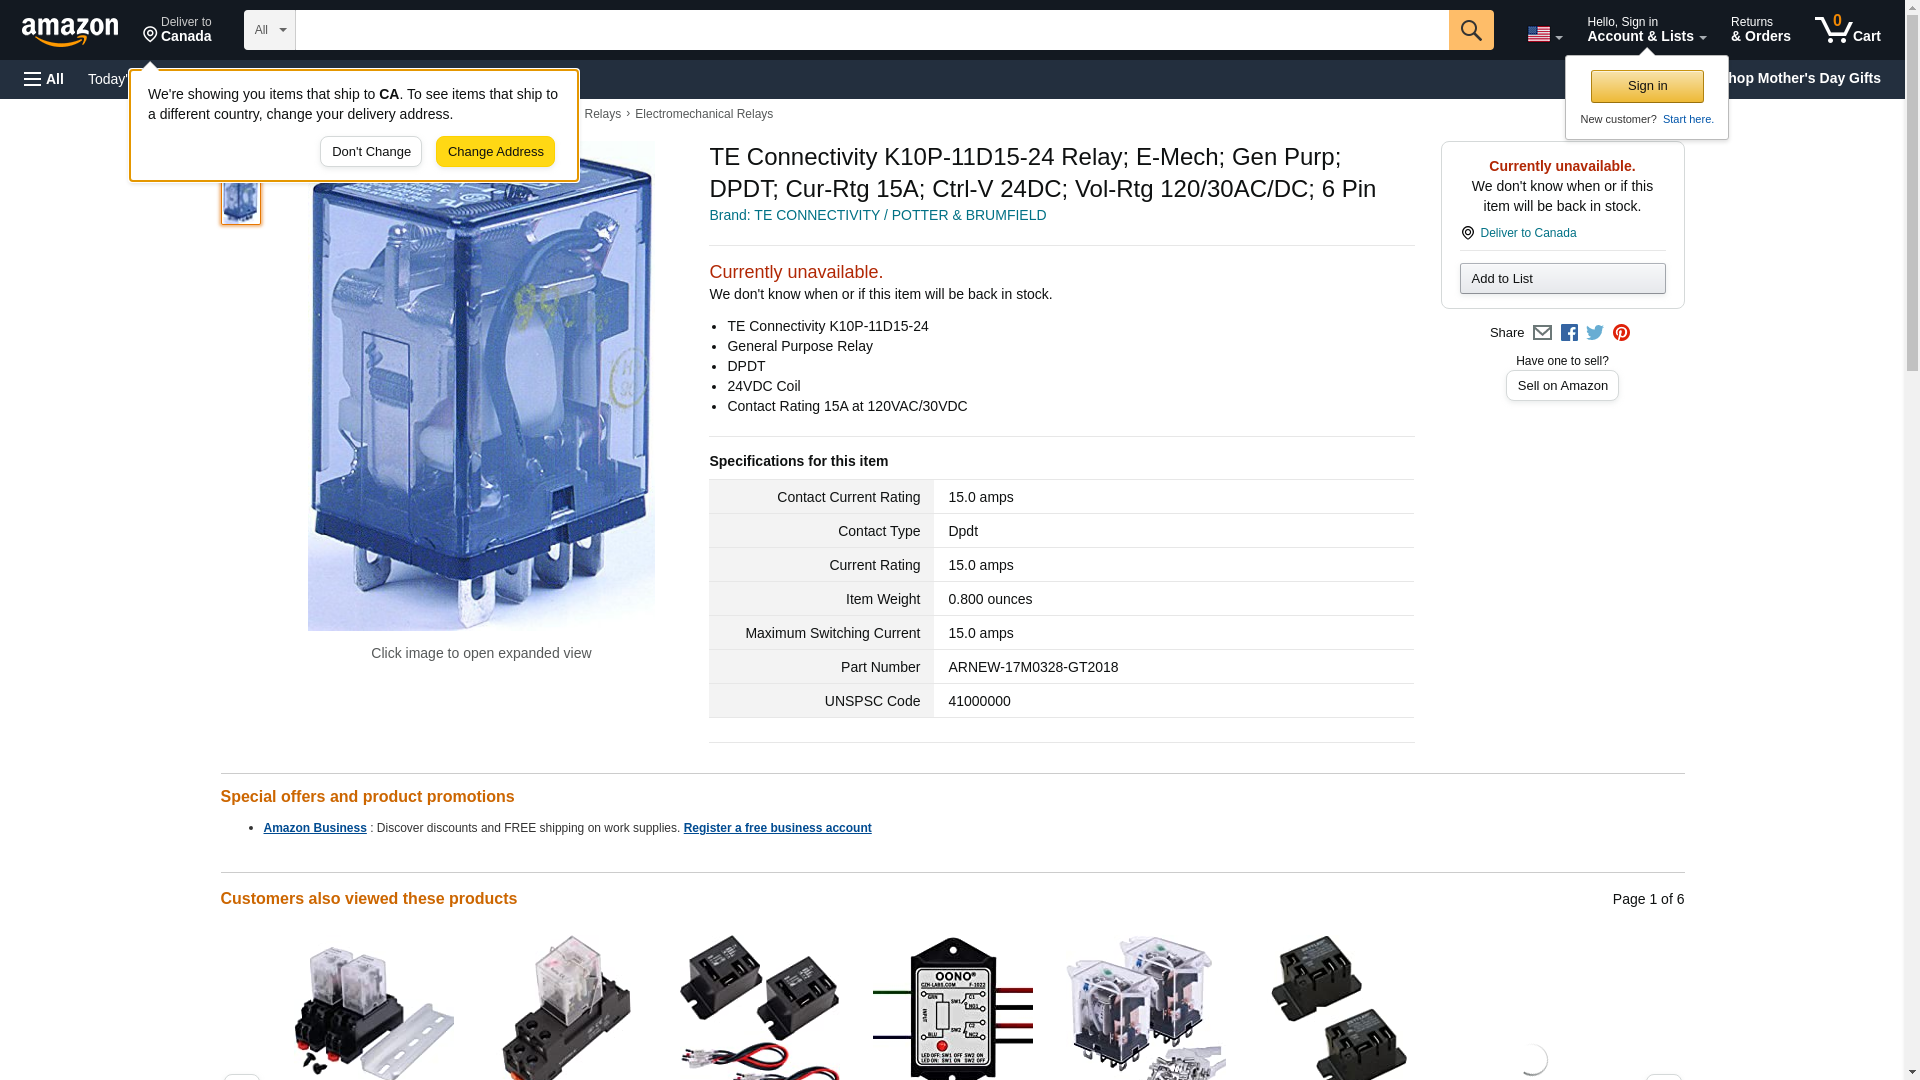Open Add to List button

click(x=1562, y=278)
